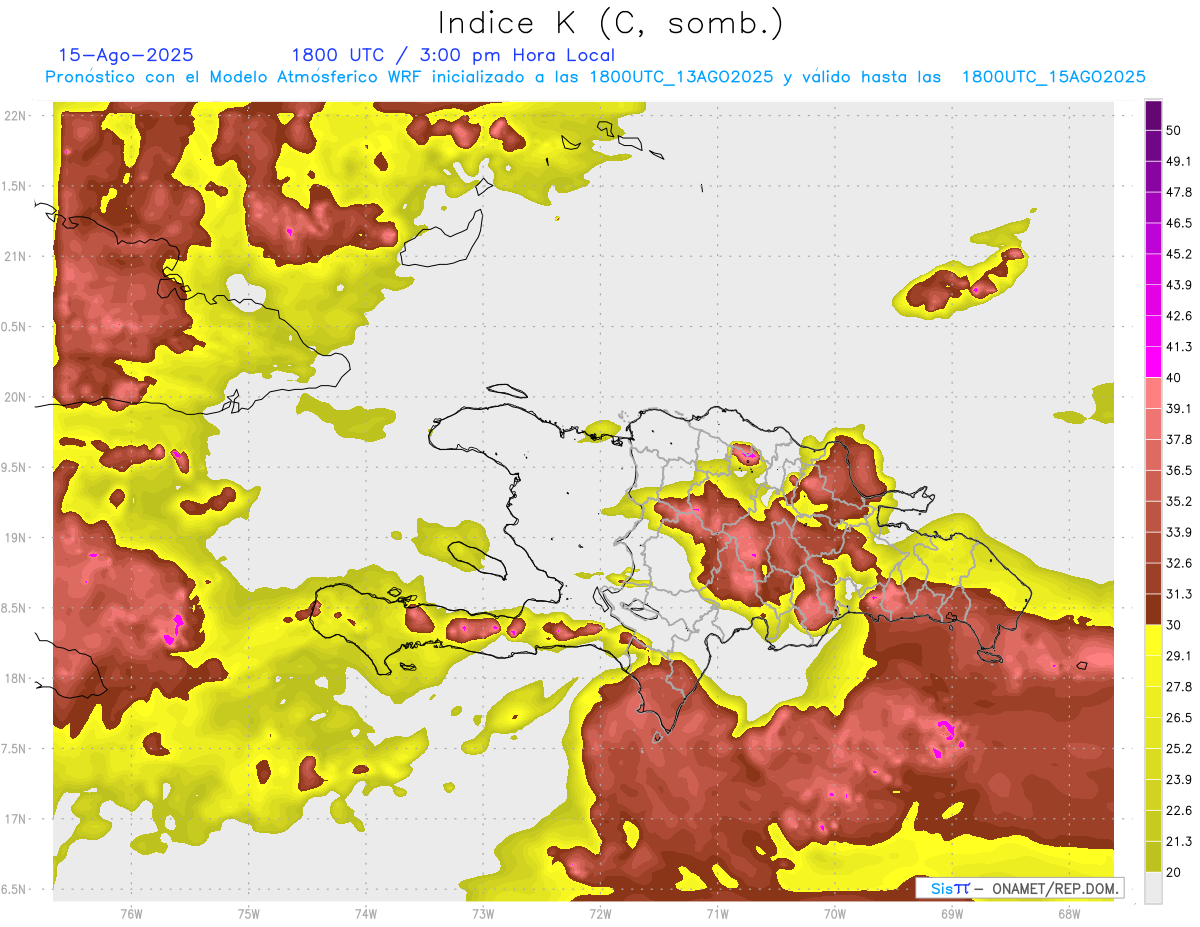This screenshot has height=927, width=1200.
Task: Click the legend value "35.2"
Action: pyautogui.click(x=1179, y=501)
